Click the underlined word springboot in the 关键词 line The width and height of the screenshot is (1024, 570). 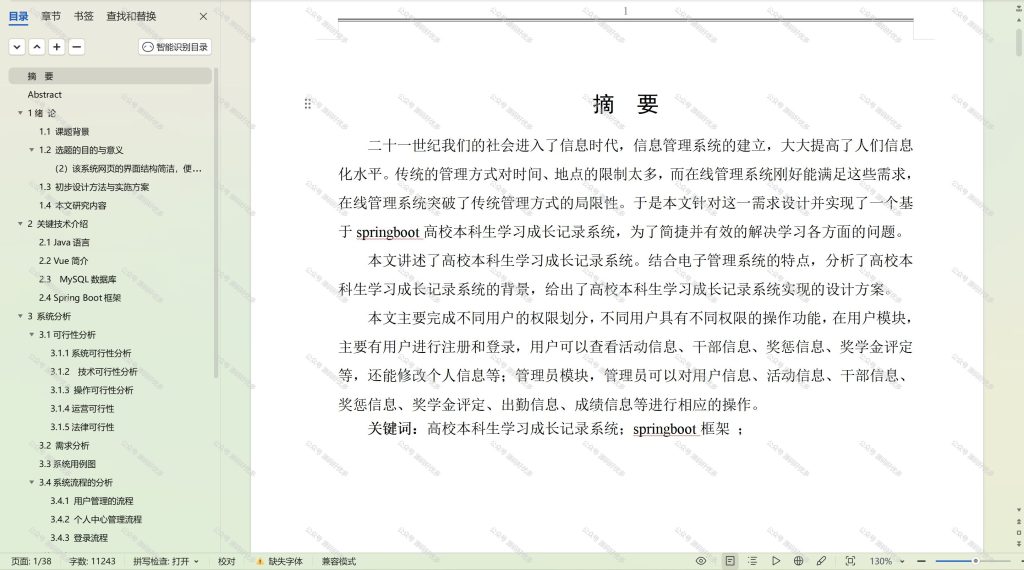point(665,429)
